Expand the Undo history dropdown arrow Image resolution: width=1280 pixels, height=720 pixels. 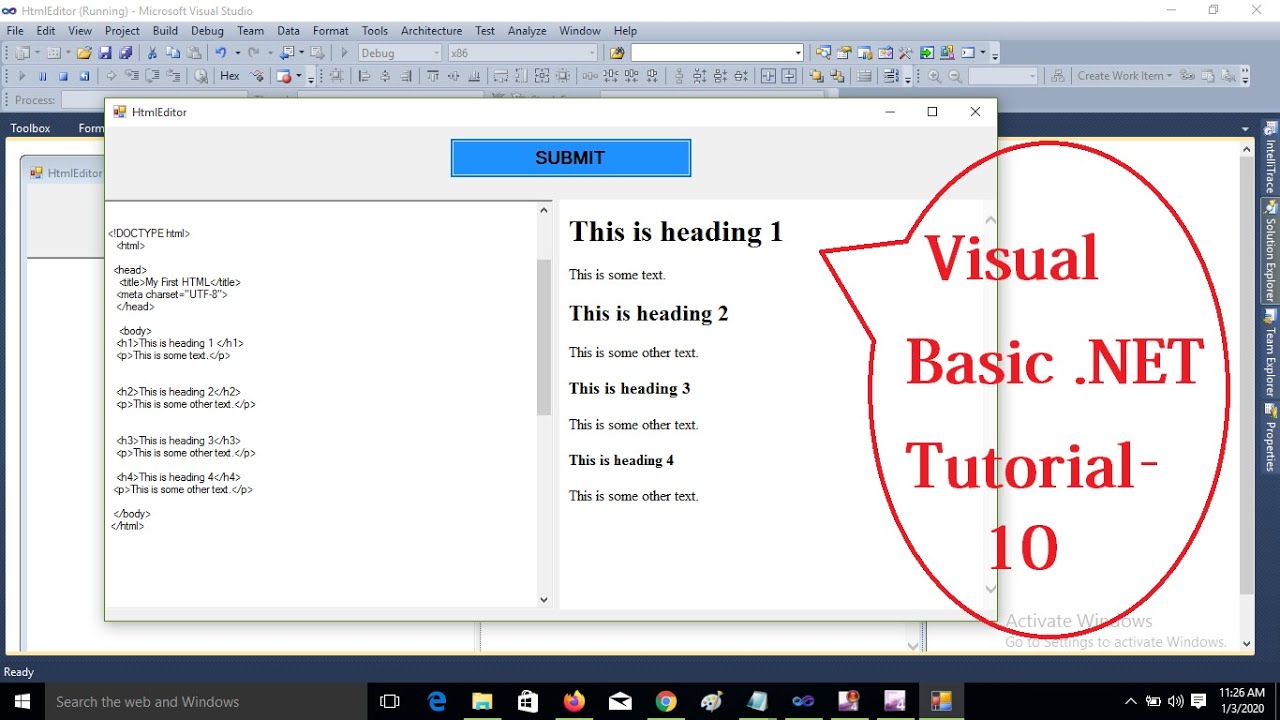pos(237,53)
